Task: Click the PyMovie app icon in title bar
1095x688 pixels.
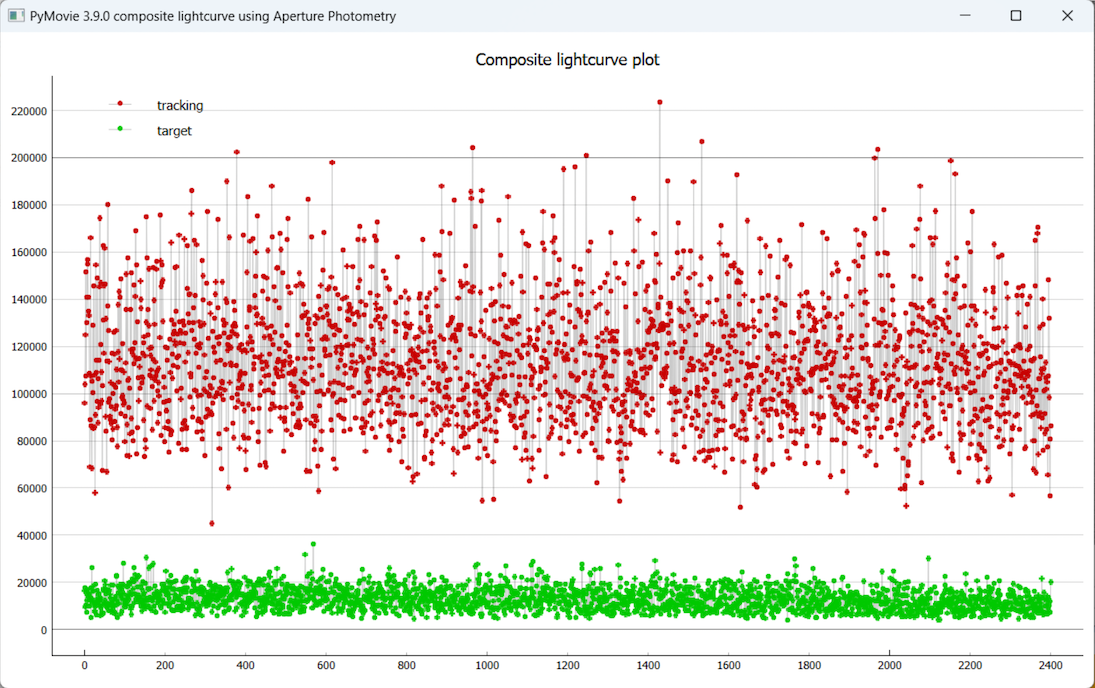Action: coord(15,16)
